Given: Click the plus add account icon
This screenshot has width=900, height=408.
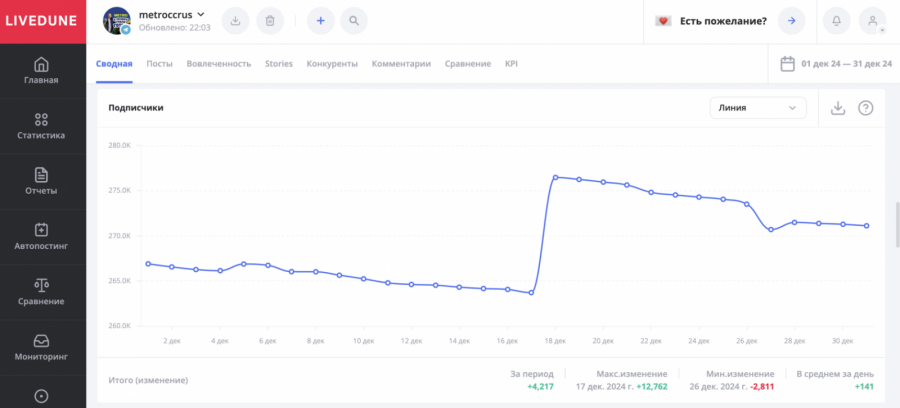Looking at the screenshot, I should point(320,20).
